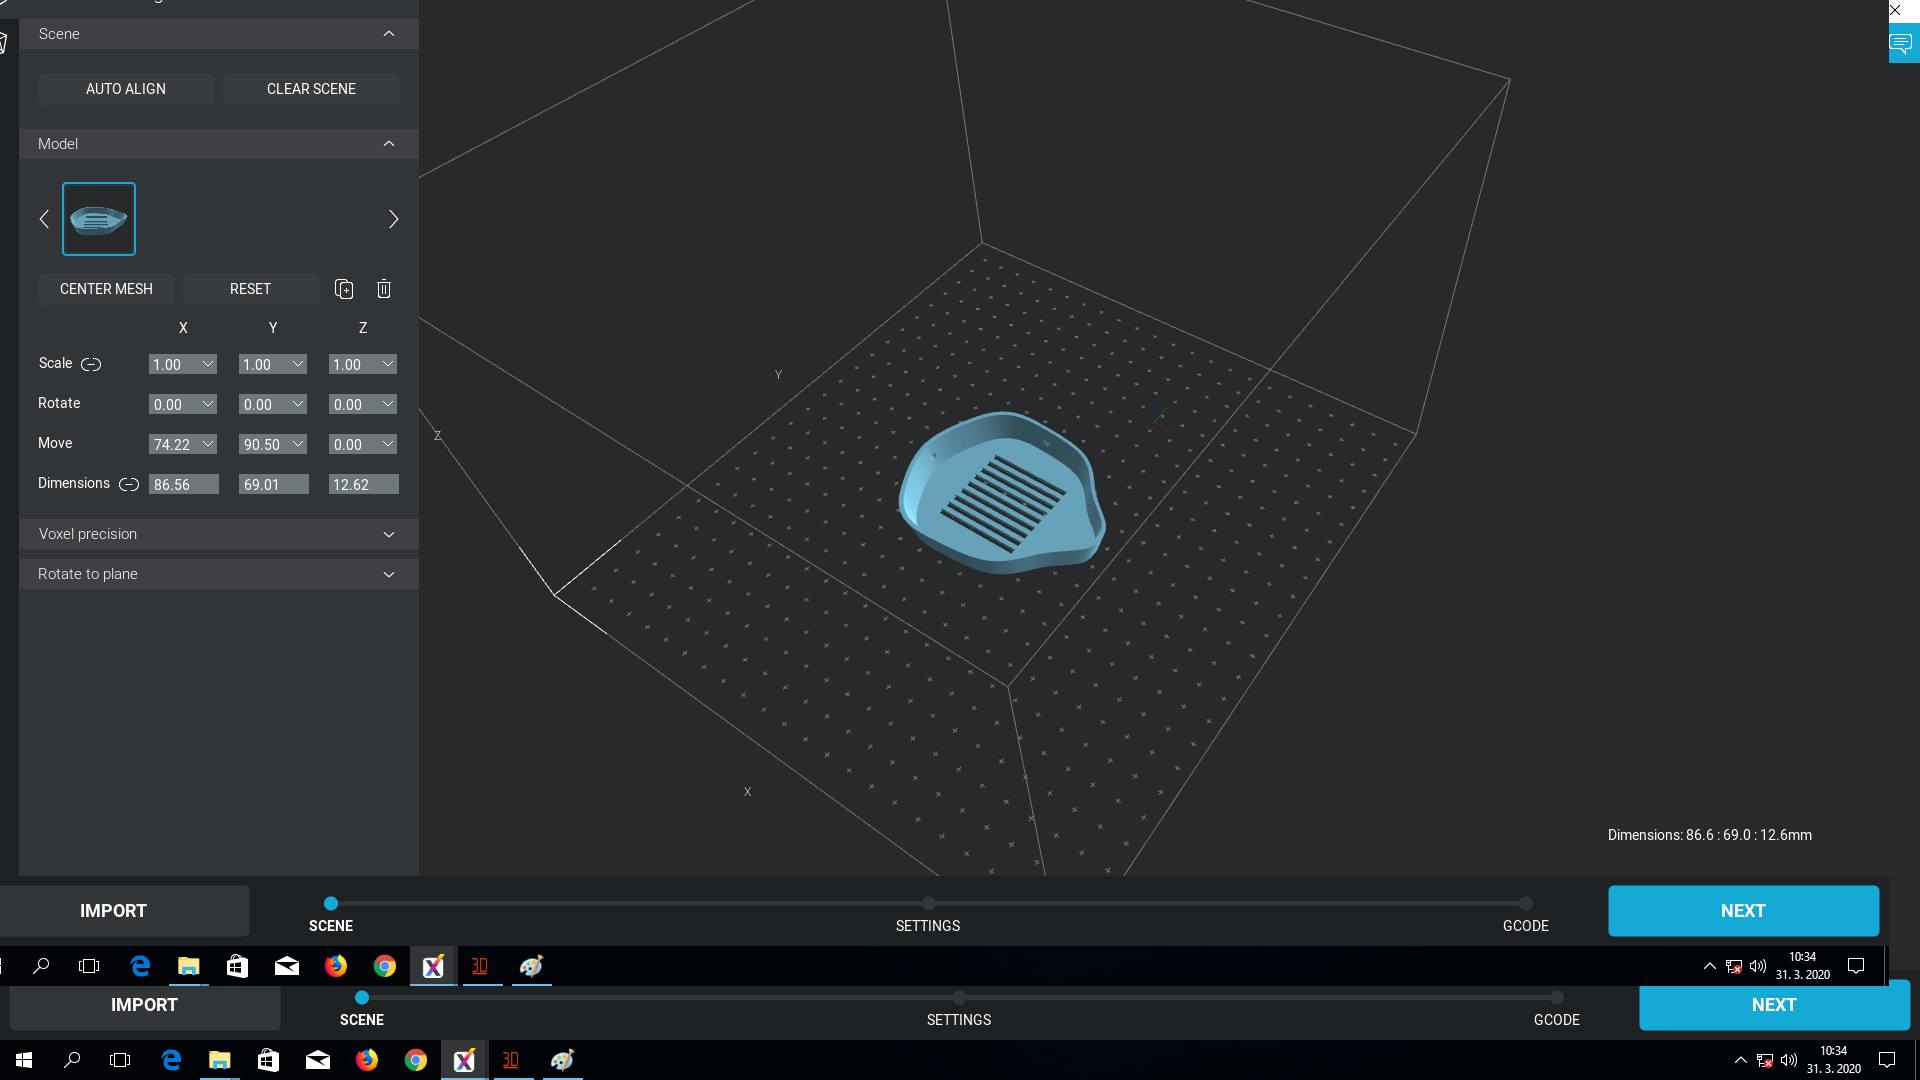Click the AUTO ALIGN button

pyautogui.click(x=126, y=89)
